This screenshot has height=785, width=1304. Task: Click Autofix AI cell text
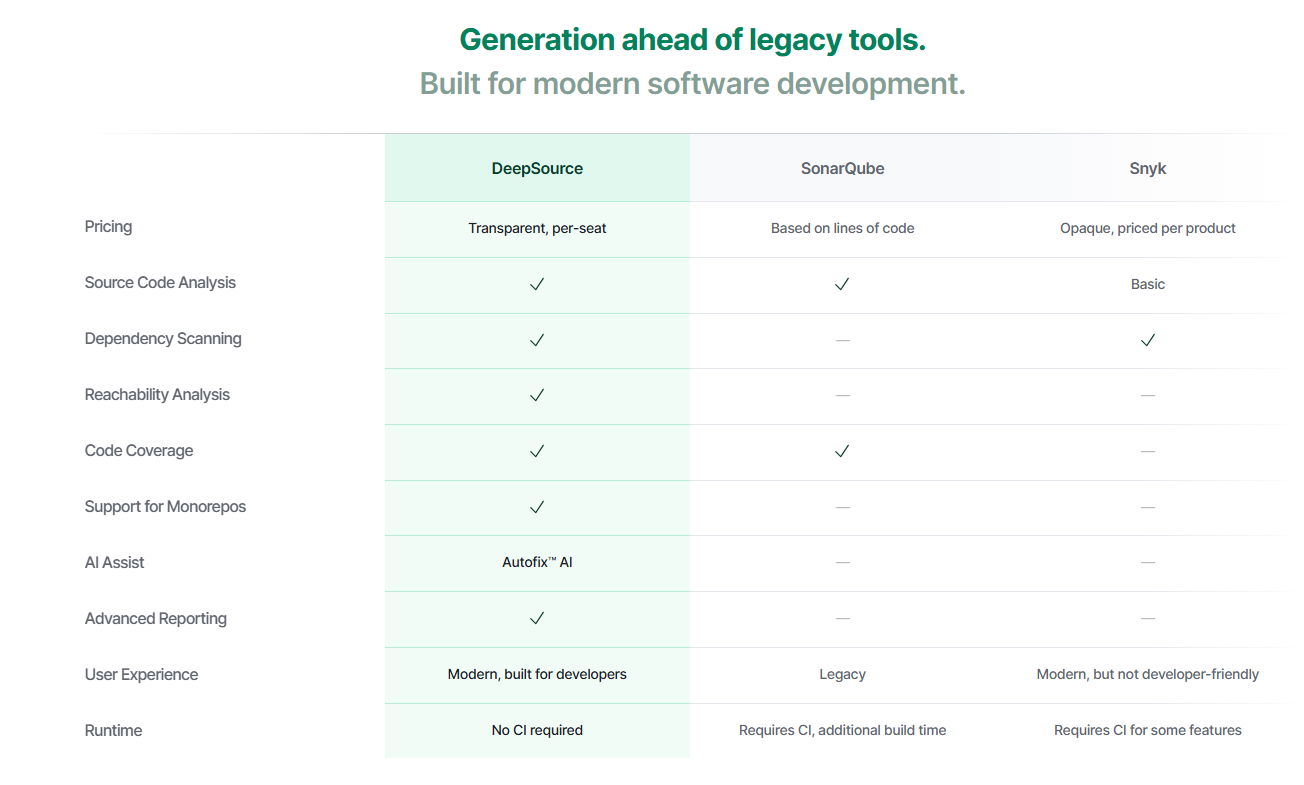click(x=537, y=562)
